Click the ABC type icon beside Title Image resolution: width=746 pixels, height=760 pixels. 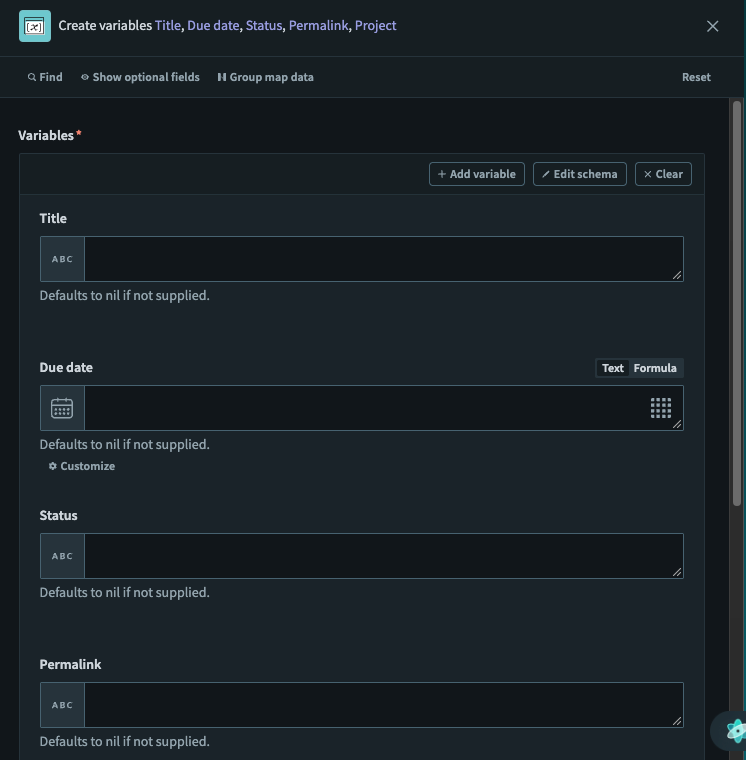62,259
